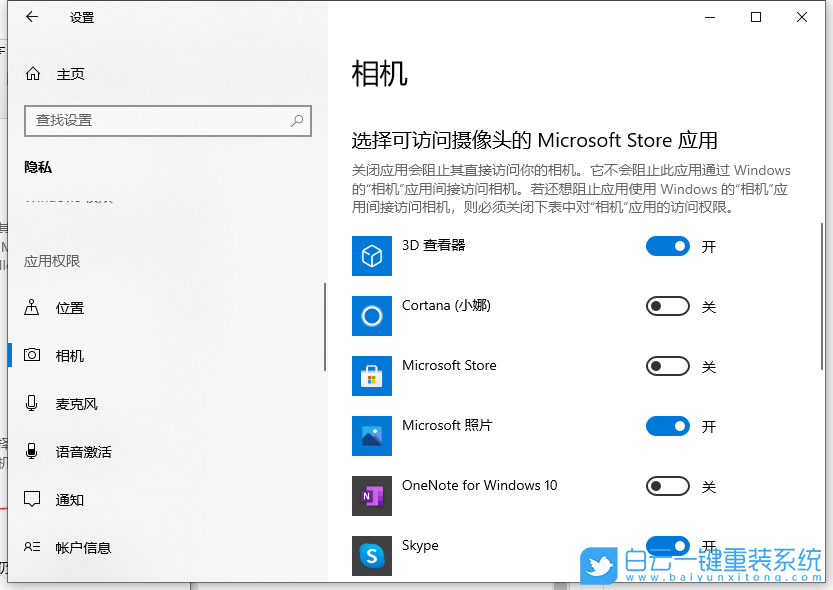Click the Skype app icon
The image size is (833, 590).
[371, 556]
